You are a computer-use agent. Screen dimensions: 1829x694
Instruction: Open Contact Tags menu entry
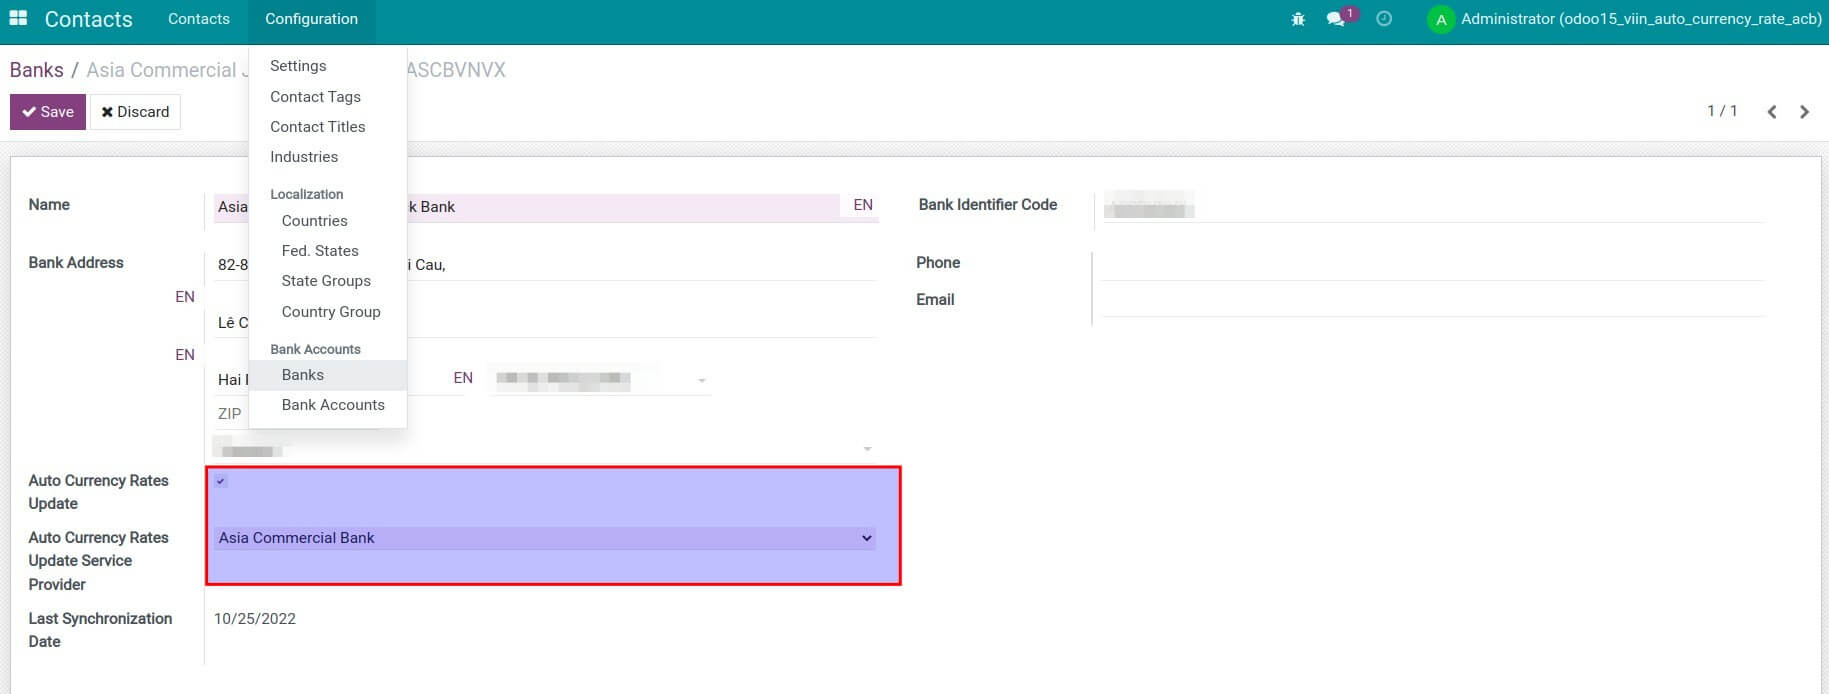(315, 97)
